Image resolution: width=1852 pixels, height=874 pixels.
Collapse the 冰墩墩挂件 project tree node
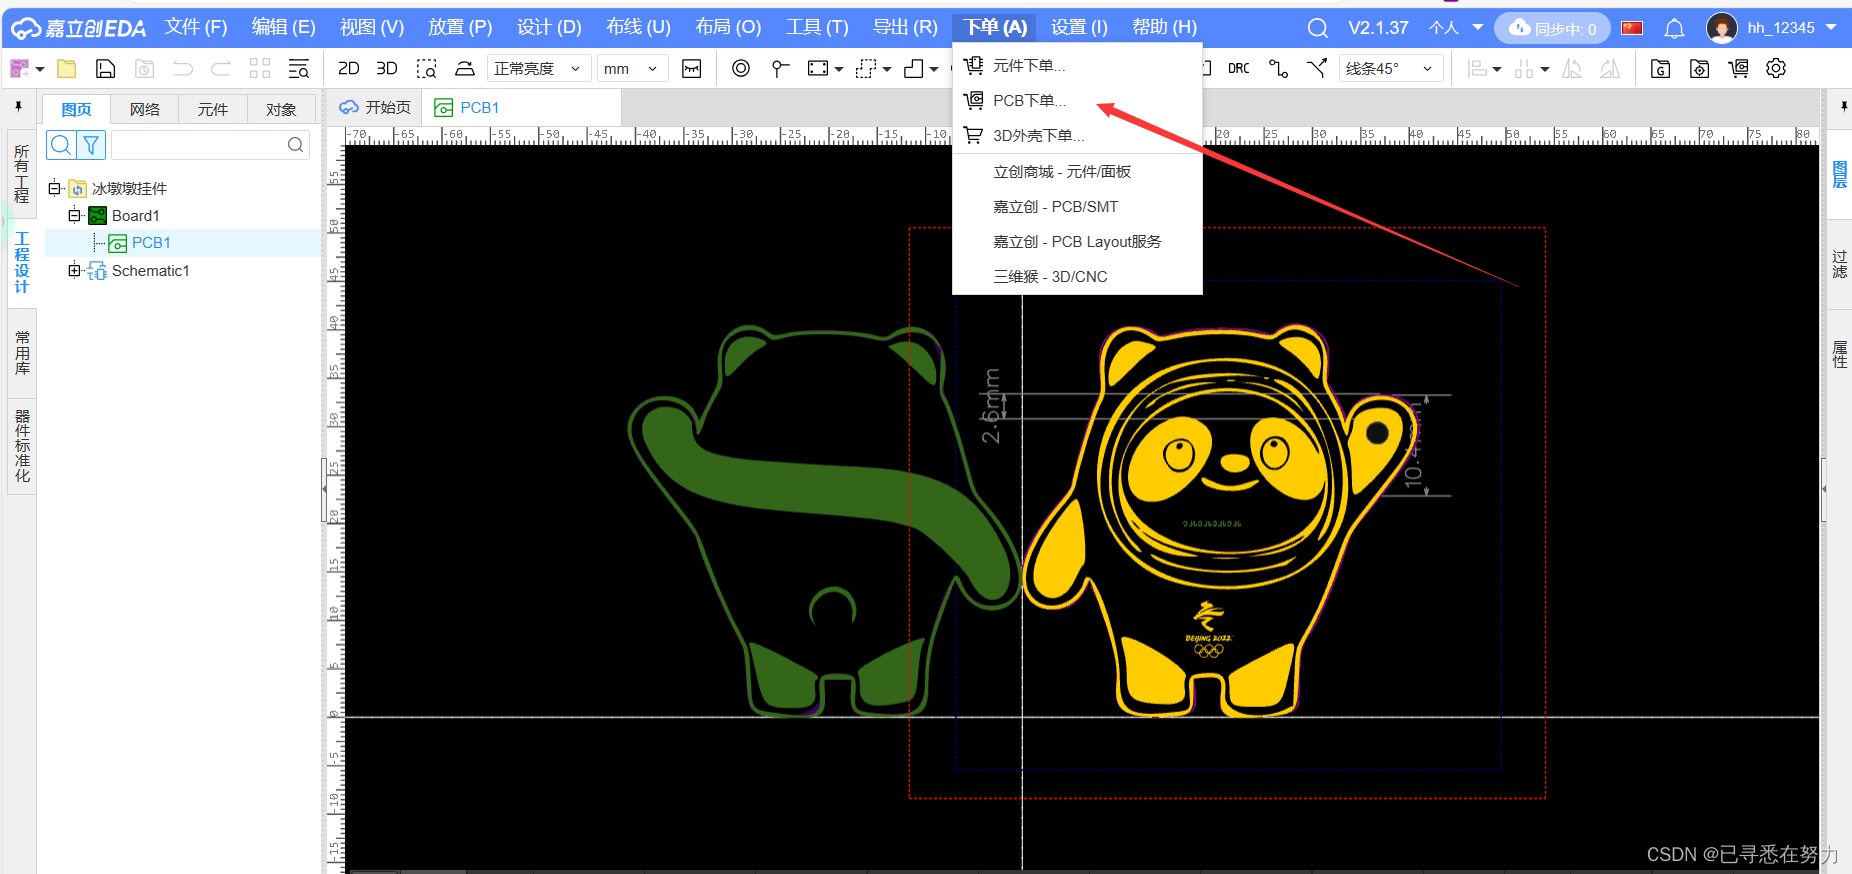tap(54, 188)
